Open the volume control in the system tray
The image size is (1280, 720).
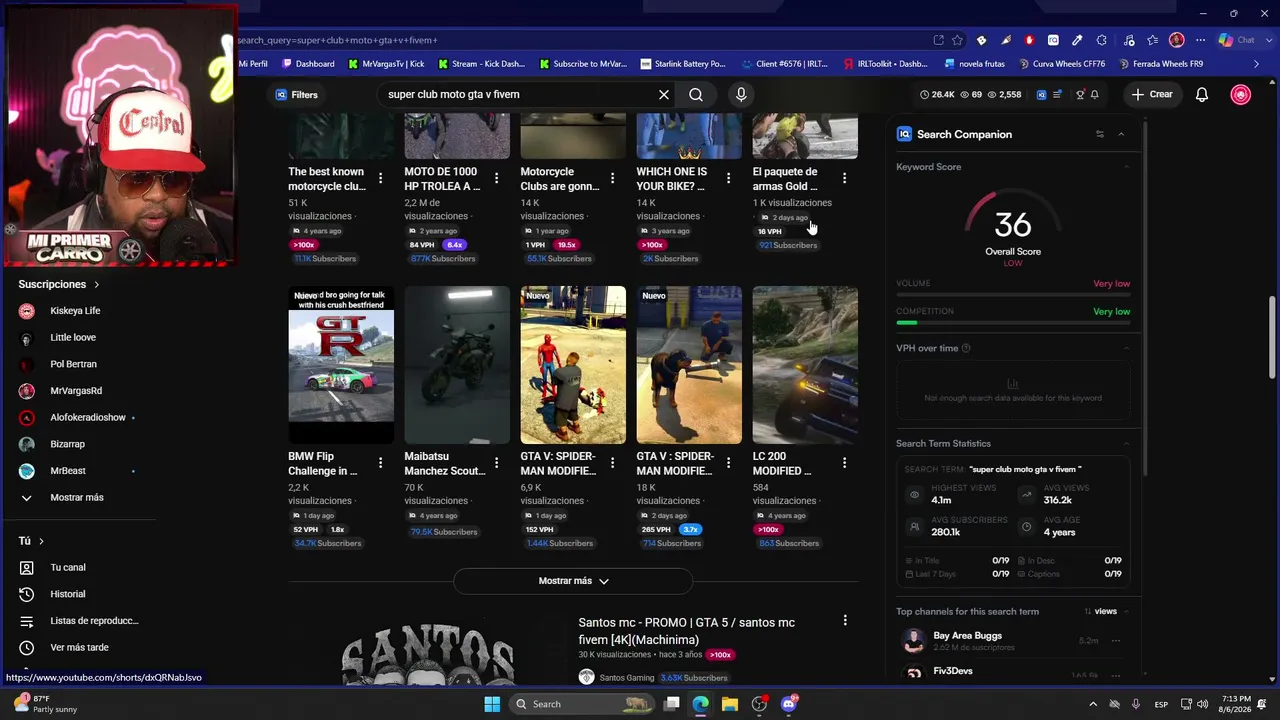coord(1202,704)
